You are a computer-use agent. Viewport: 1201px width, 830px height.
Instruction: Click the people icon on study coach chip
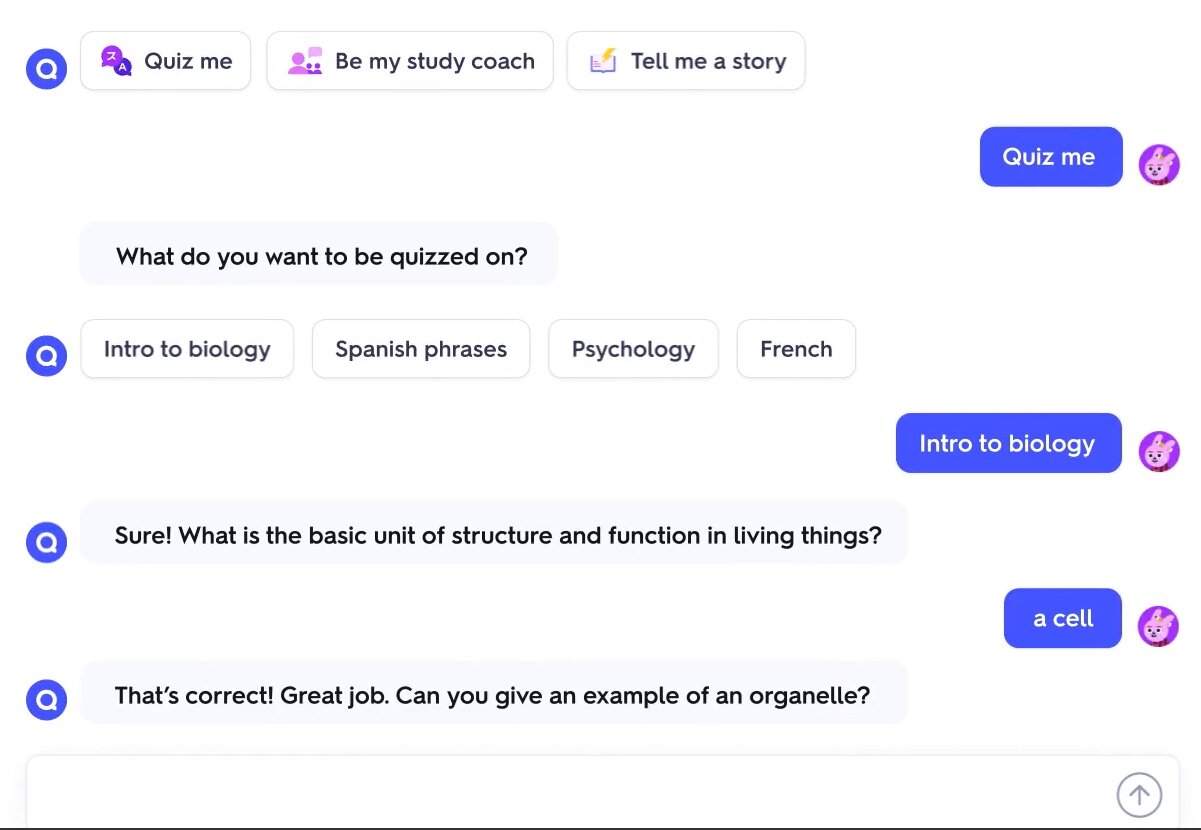click(305, 61)
